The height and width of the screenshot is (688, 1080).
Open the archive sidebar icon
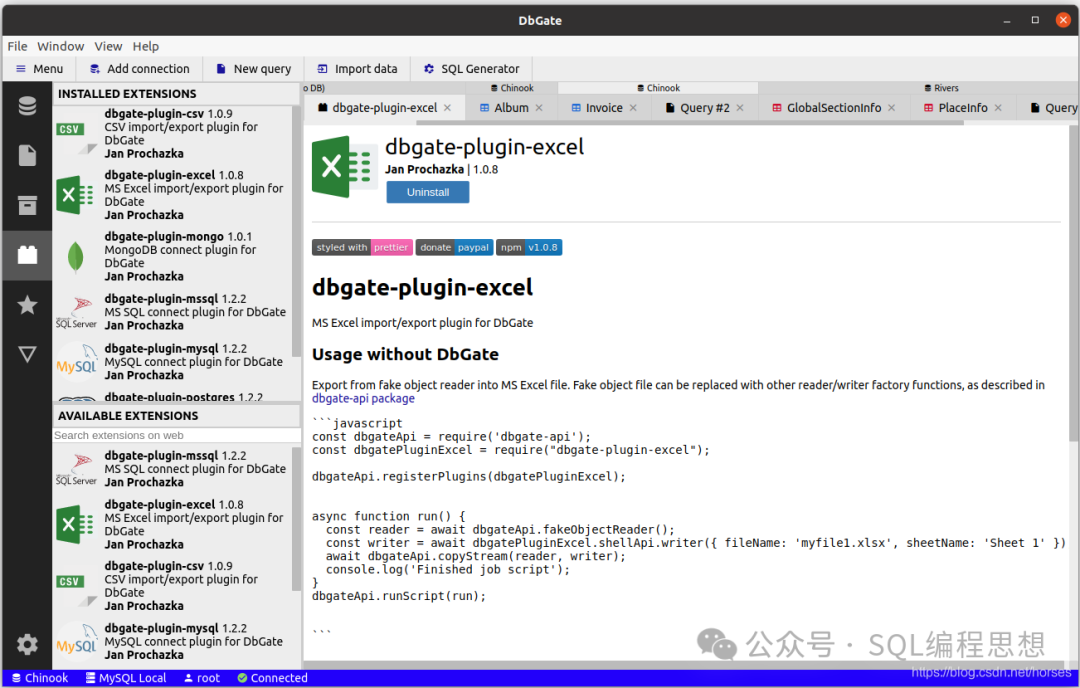[27, 205]
